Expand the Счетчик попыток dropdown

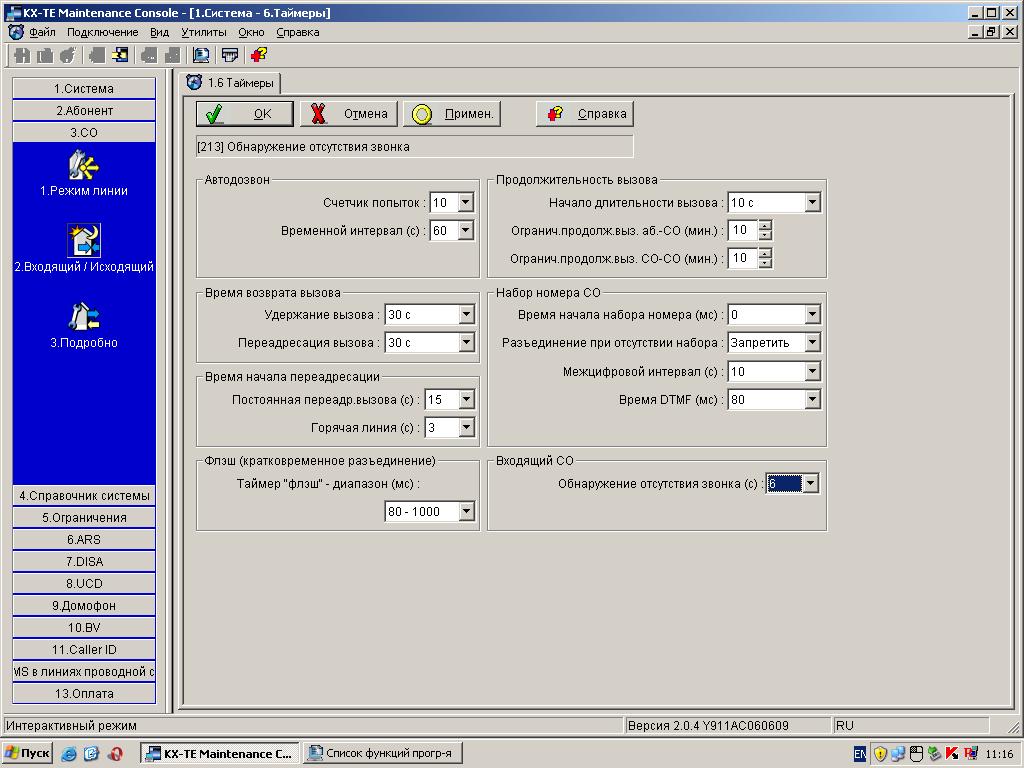point(465,202)
